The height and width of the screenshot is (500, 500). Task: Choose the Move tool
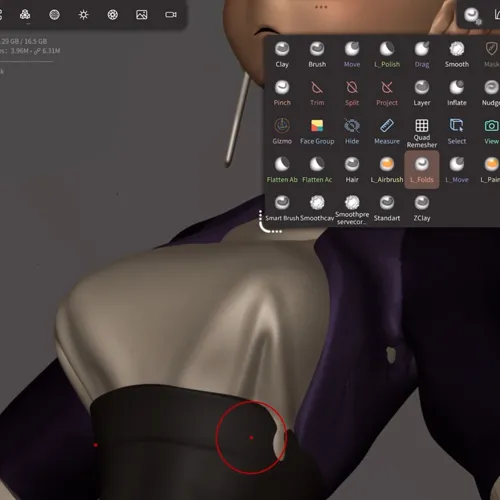[352, 55]
